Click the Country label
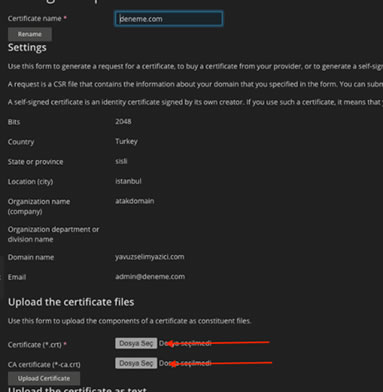 coord(21,142)
